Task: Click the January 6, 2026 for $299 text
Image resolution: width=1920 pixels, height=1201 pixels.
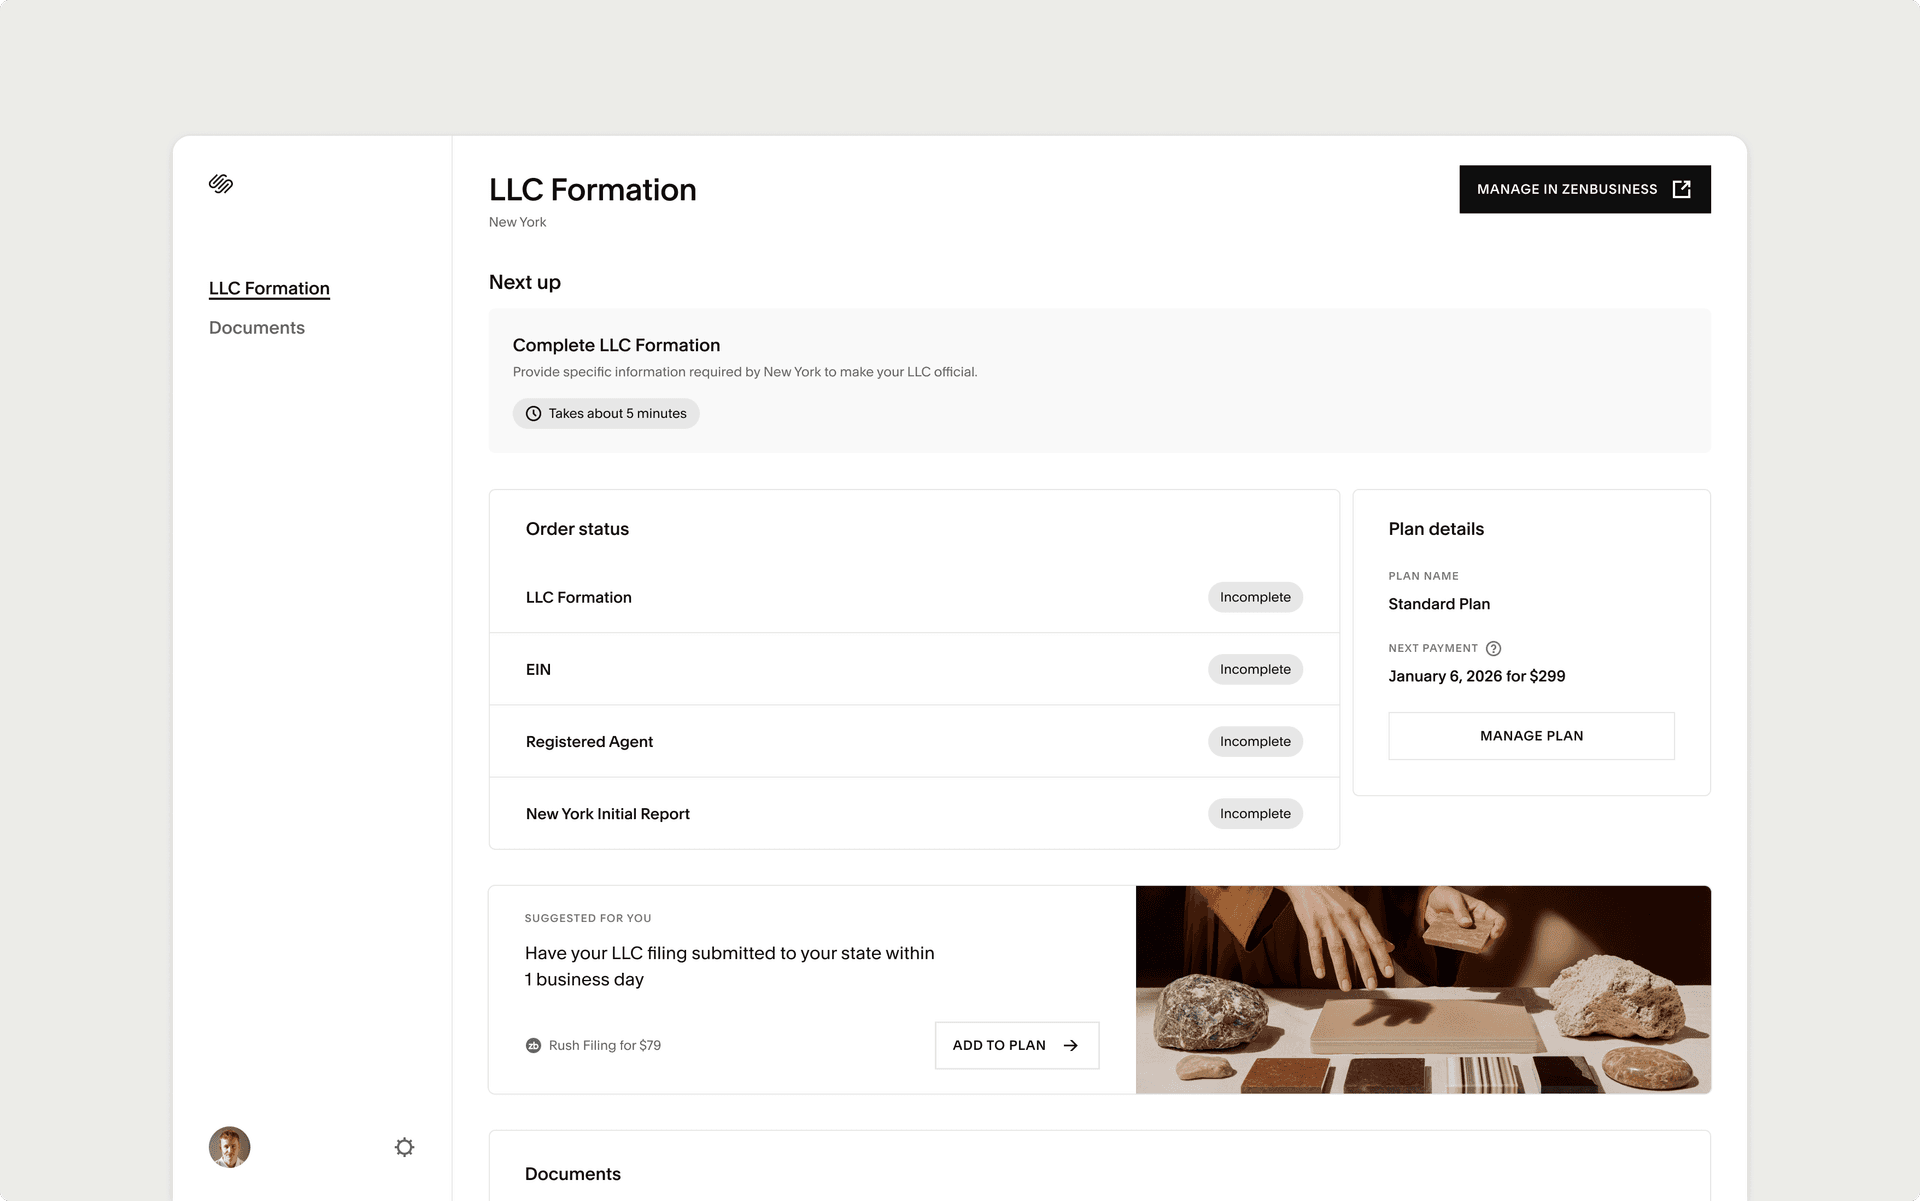Action: (1476, 676)
